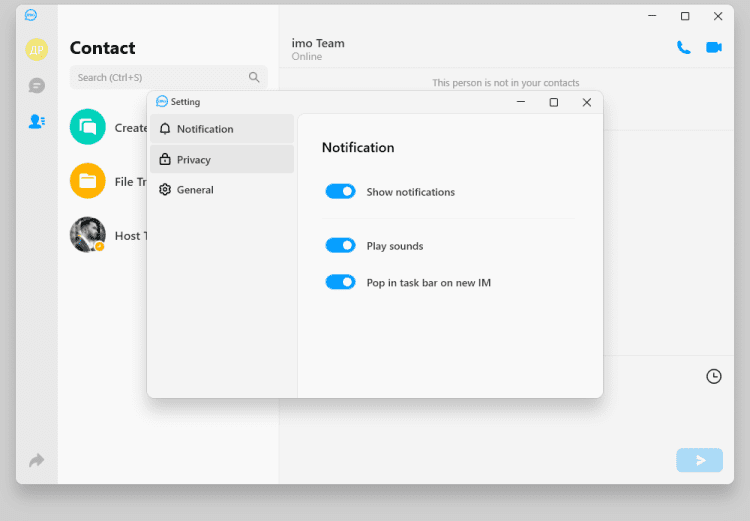Open the Host contact's profile photo
The width and height of the screenshot is (750, 521).
88,235
